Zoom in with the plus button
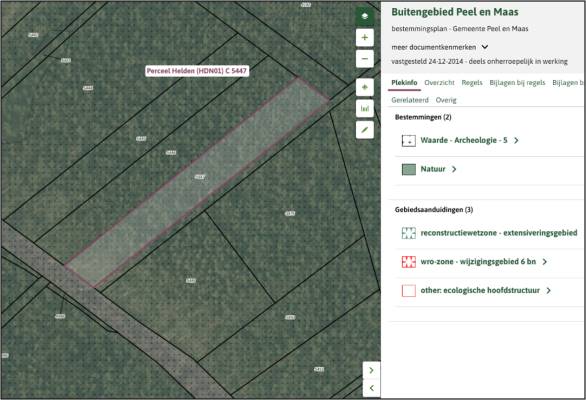This screenshot has width=586, height=400. (x=364, y=37)
